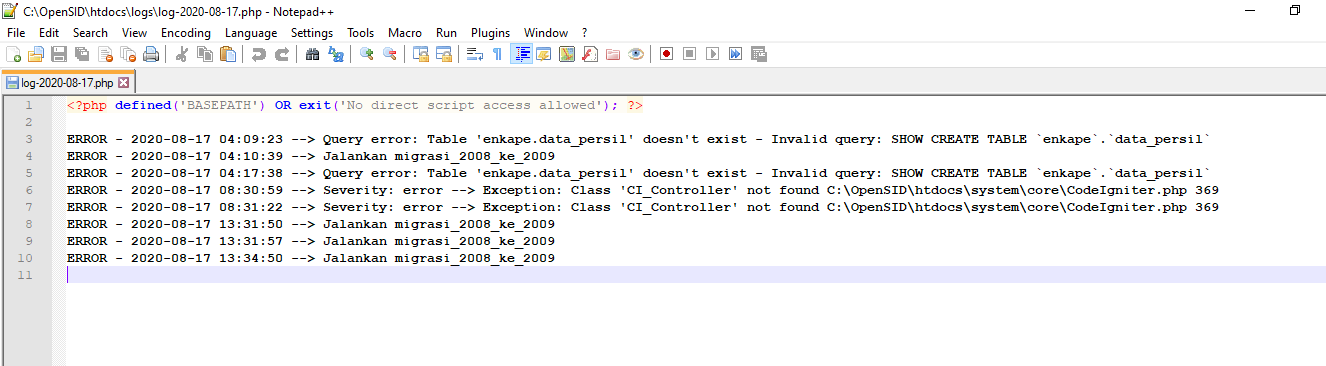
Task: Open the Macro menu
Action: click(405, 33)
